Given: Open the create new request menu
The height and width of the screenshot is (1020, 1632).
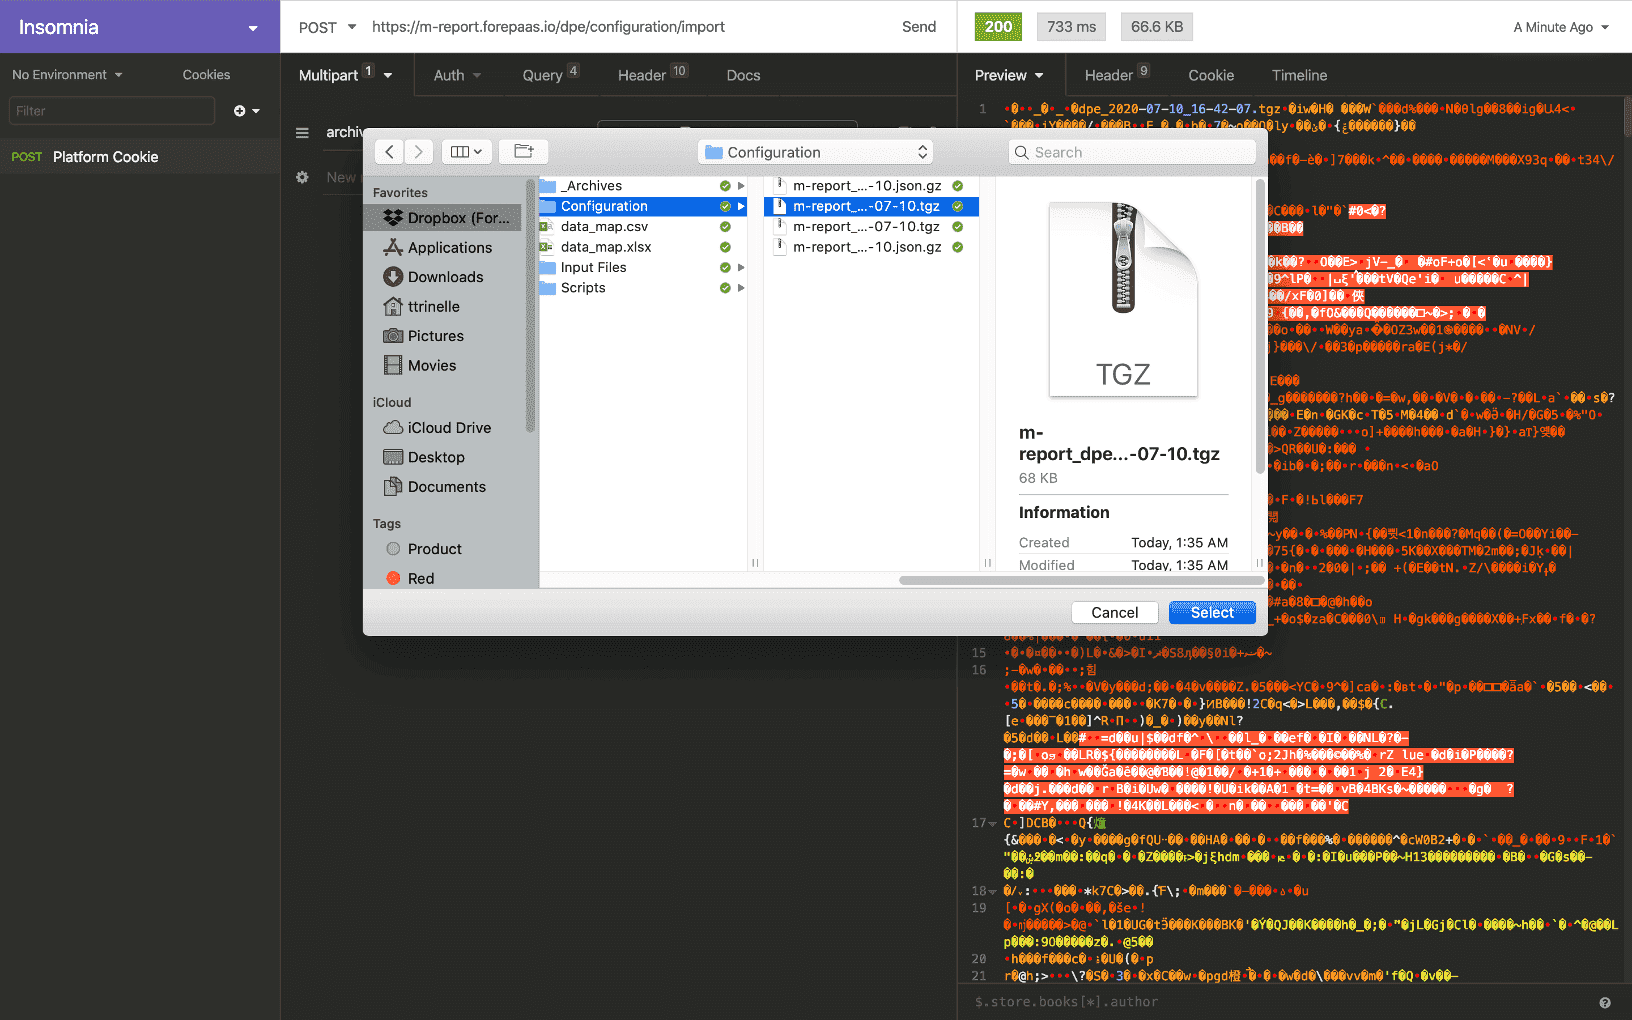Looking at the screenshot, I should click(x=246, y=111).
